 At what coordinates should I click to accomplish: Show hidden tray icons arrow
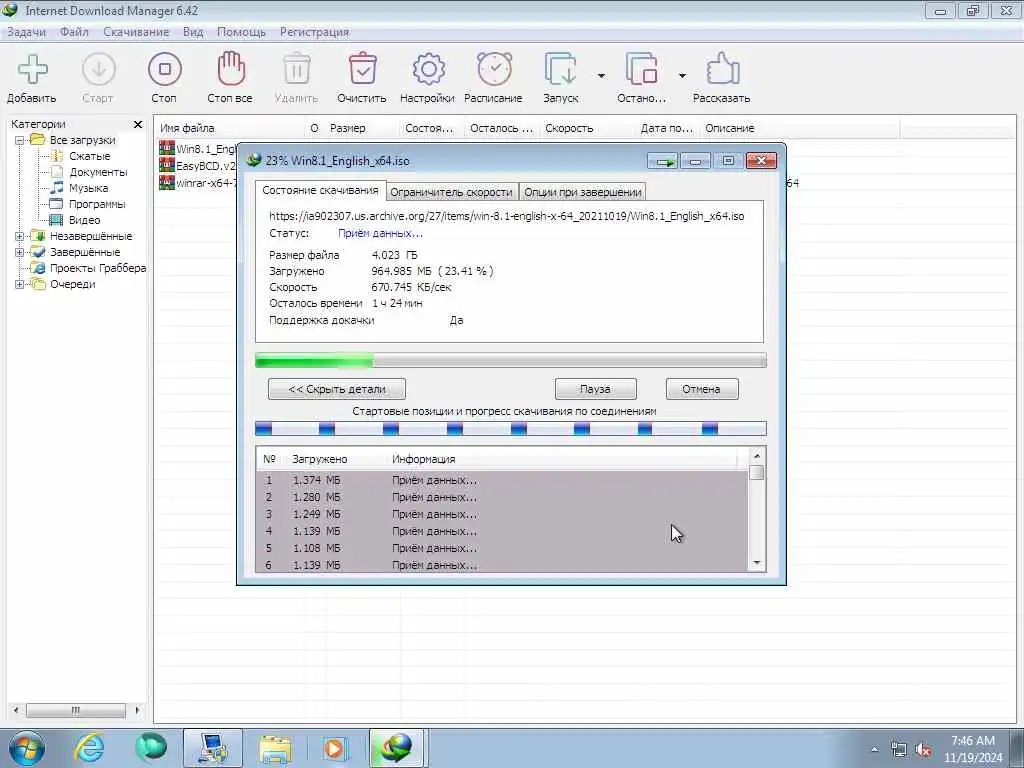coord(874,750)
